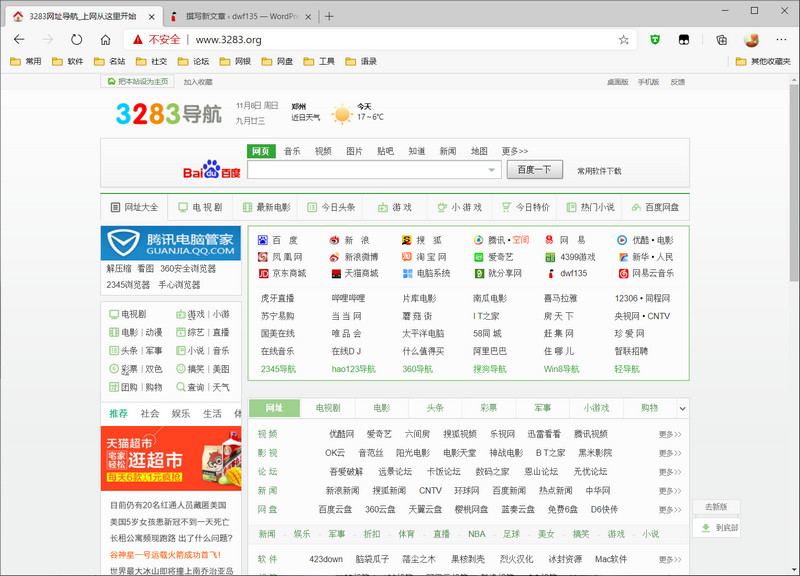Click the 百度一下 search button
This screenshot has height=576, width=800.
click(x=534, y=170)
